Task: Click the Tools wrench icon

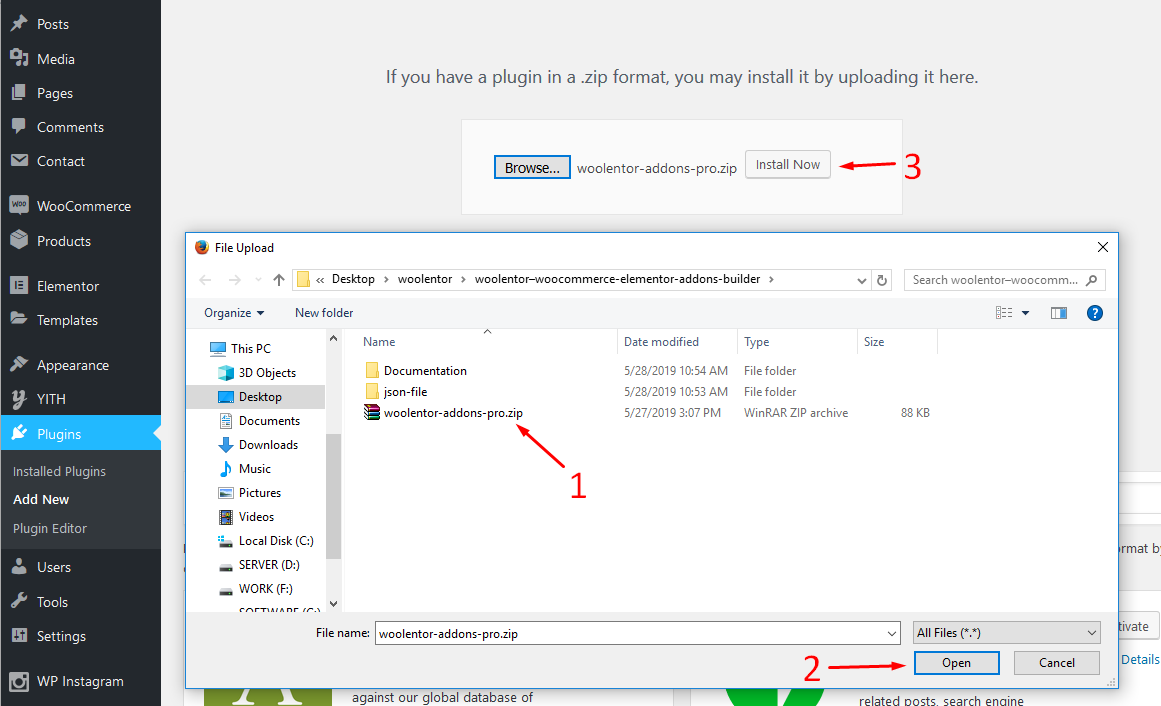Action: click(x=19, y=602)
